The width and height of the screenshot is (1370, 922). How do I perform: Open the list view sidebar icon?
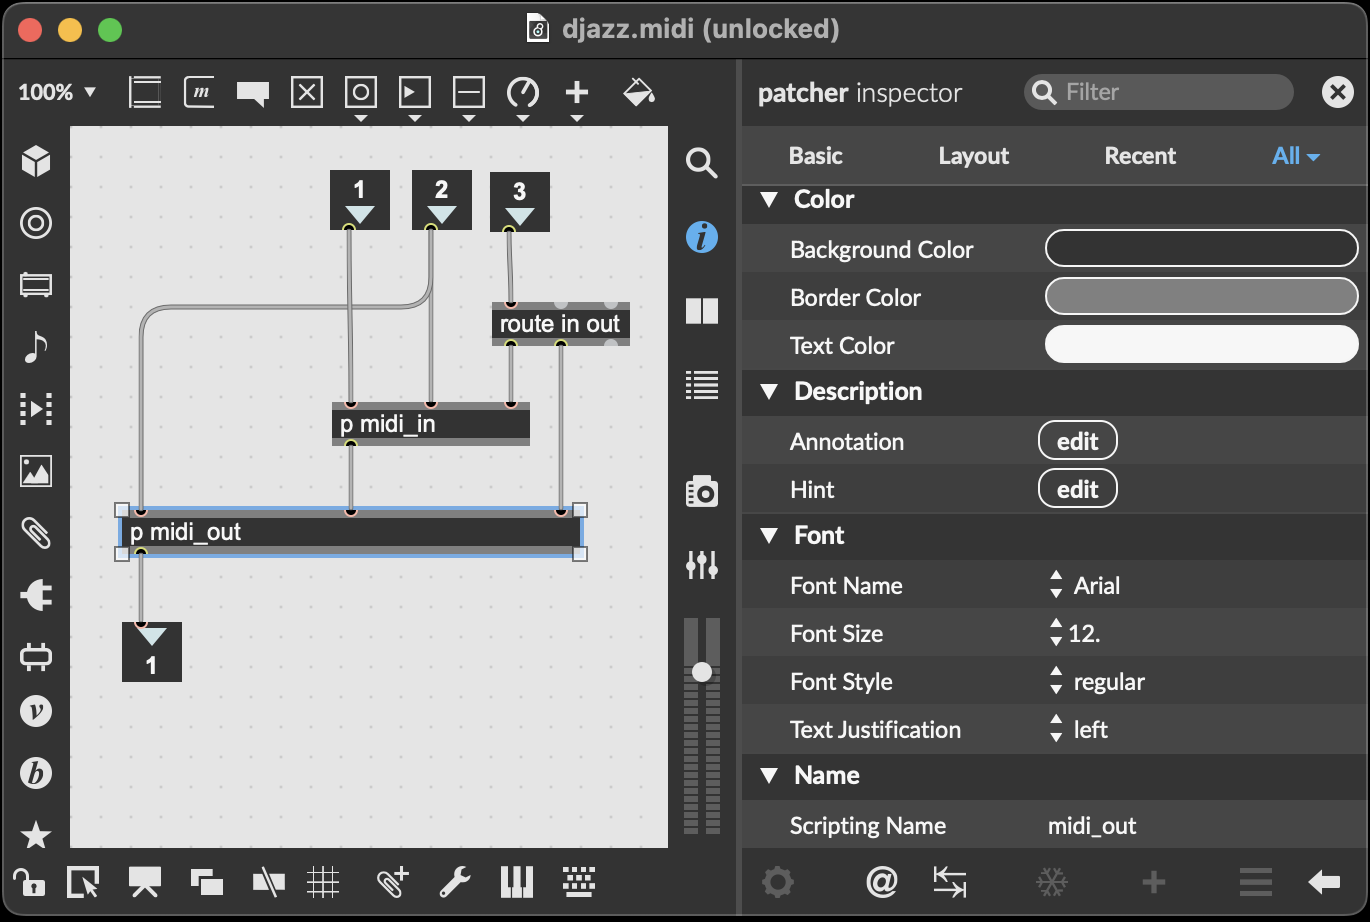click(x=702, y=385)
